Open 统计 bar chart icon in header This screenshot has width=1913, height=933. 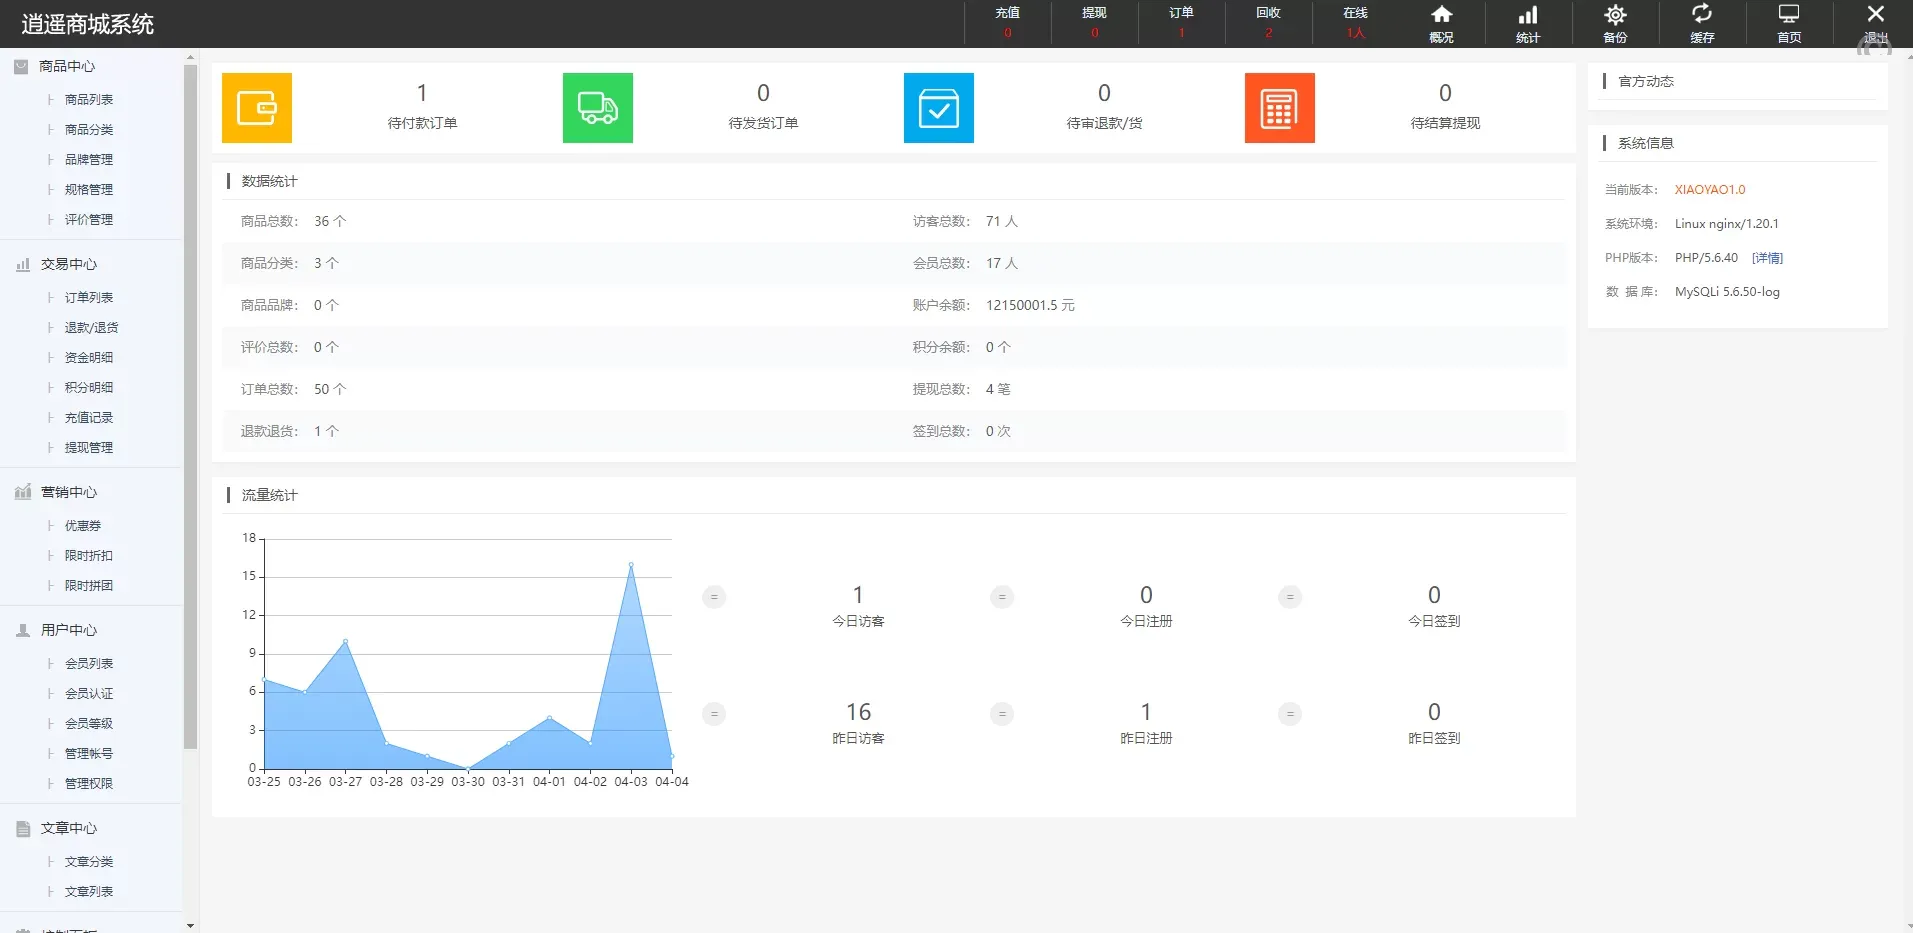pos(1528,24)
